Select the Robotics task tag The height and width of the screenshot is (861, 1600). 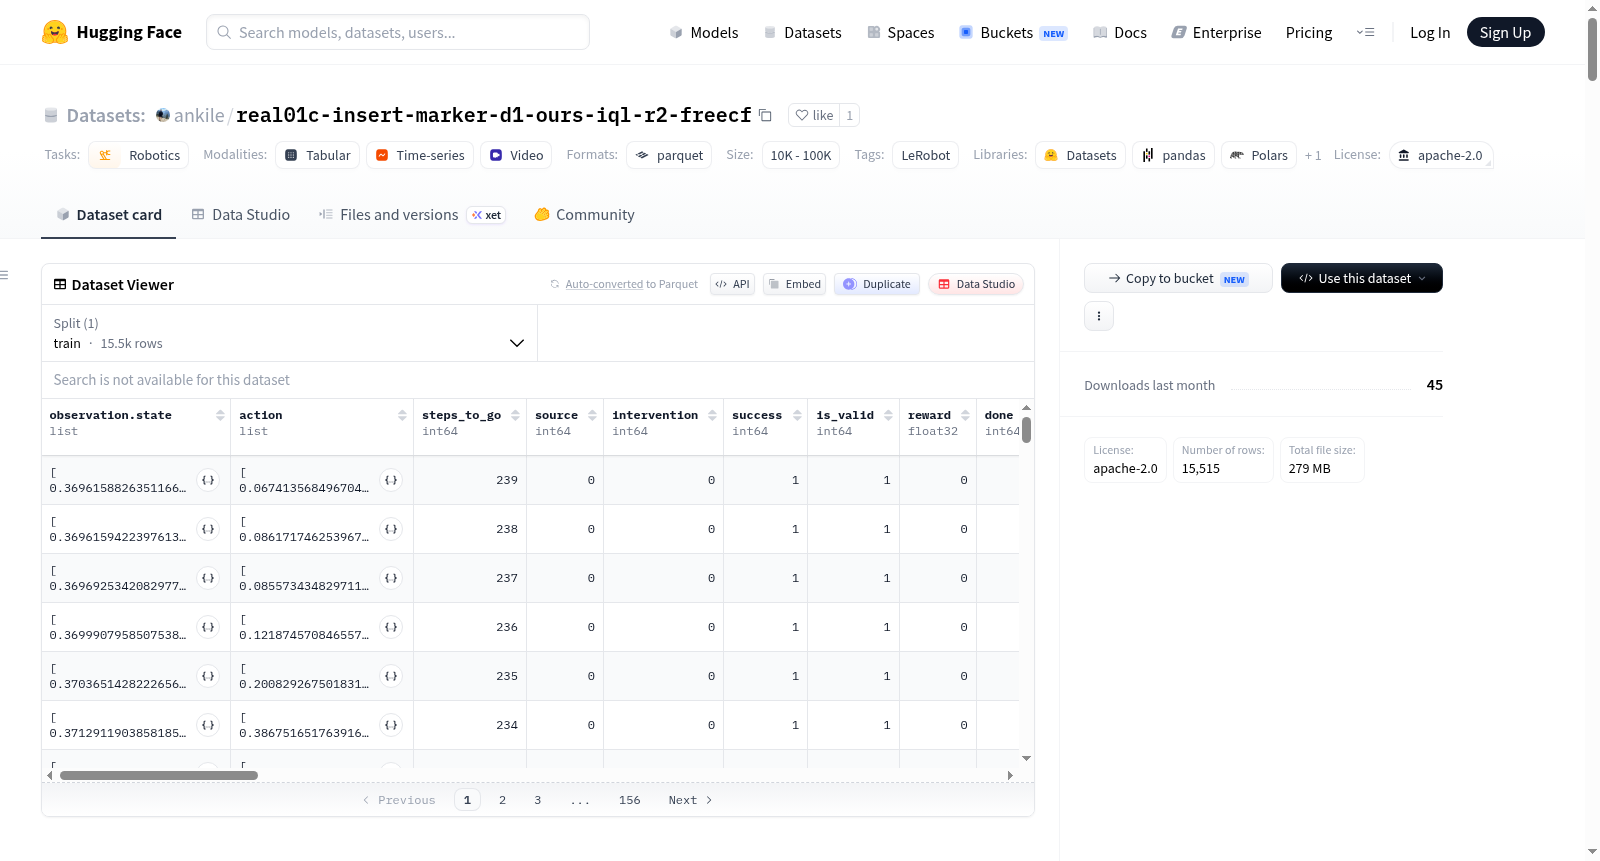pos(139,155)
